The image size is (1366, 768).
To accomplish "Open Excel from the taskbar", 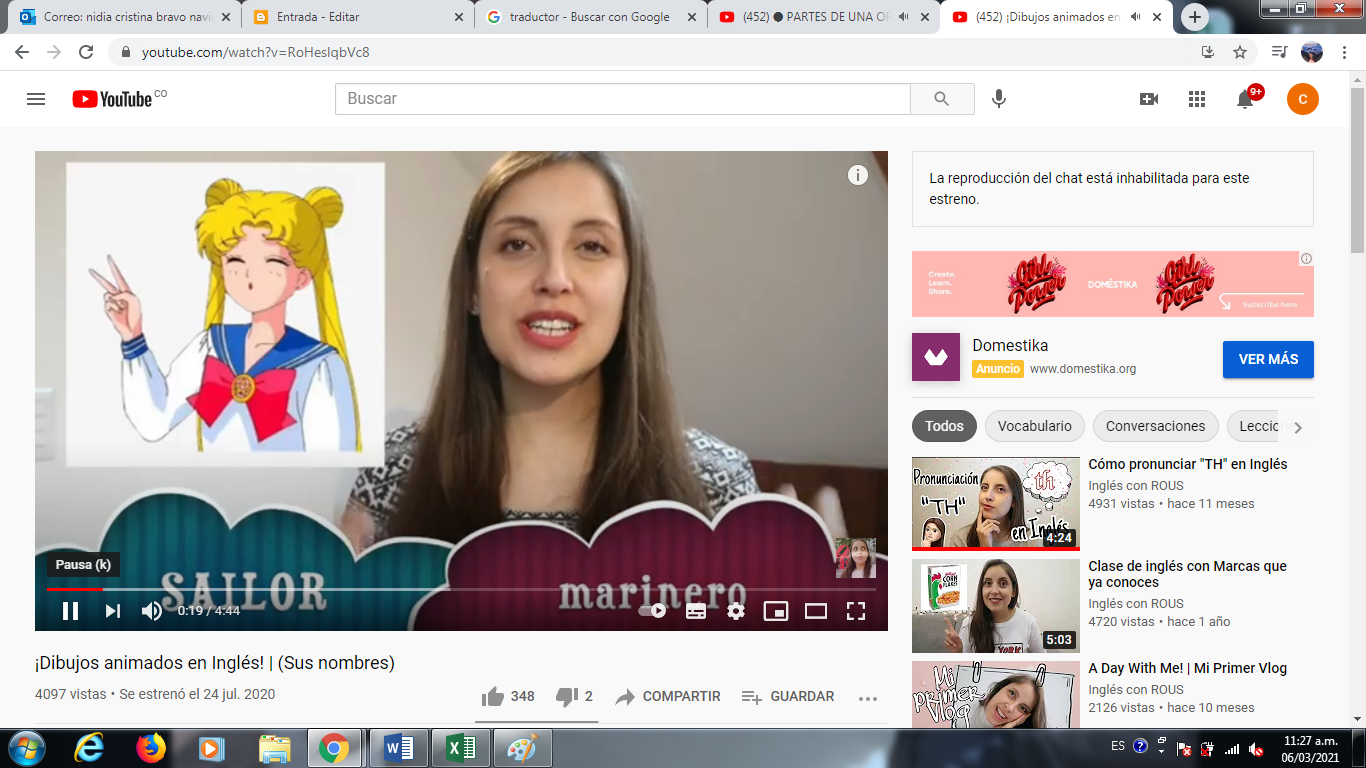I will click(461, 748).
